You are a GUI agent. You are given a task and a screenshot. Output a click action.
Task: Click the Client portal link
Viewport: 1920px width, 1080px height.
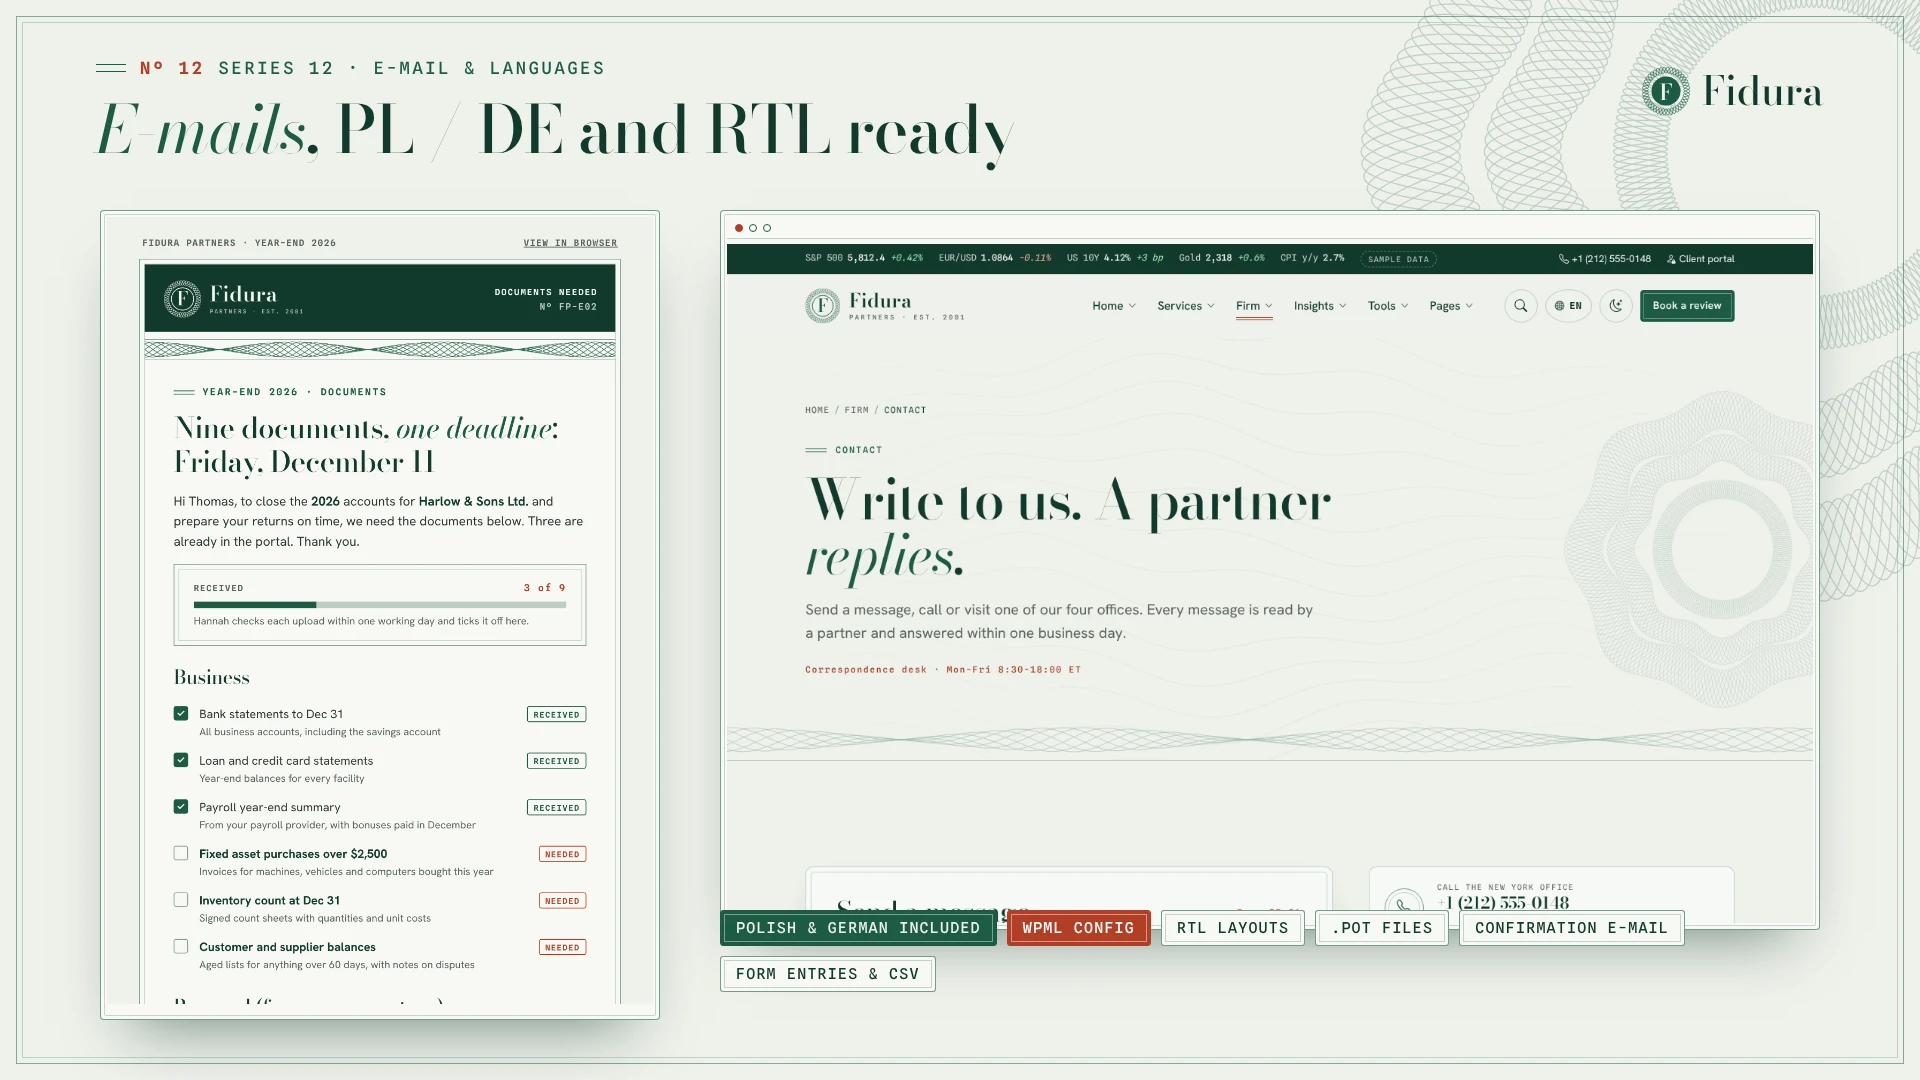coord(1700,259)
